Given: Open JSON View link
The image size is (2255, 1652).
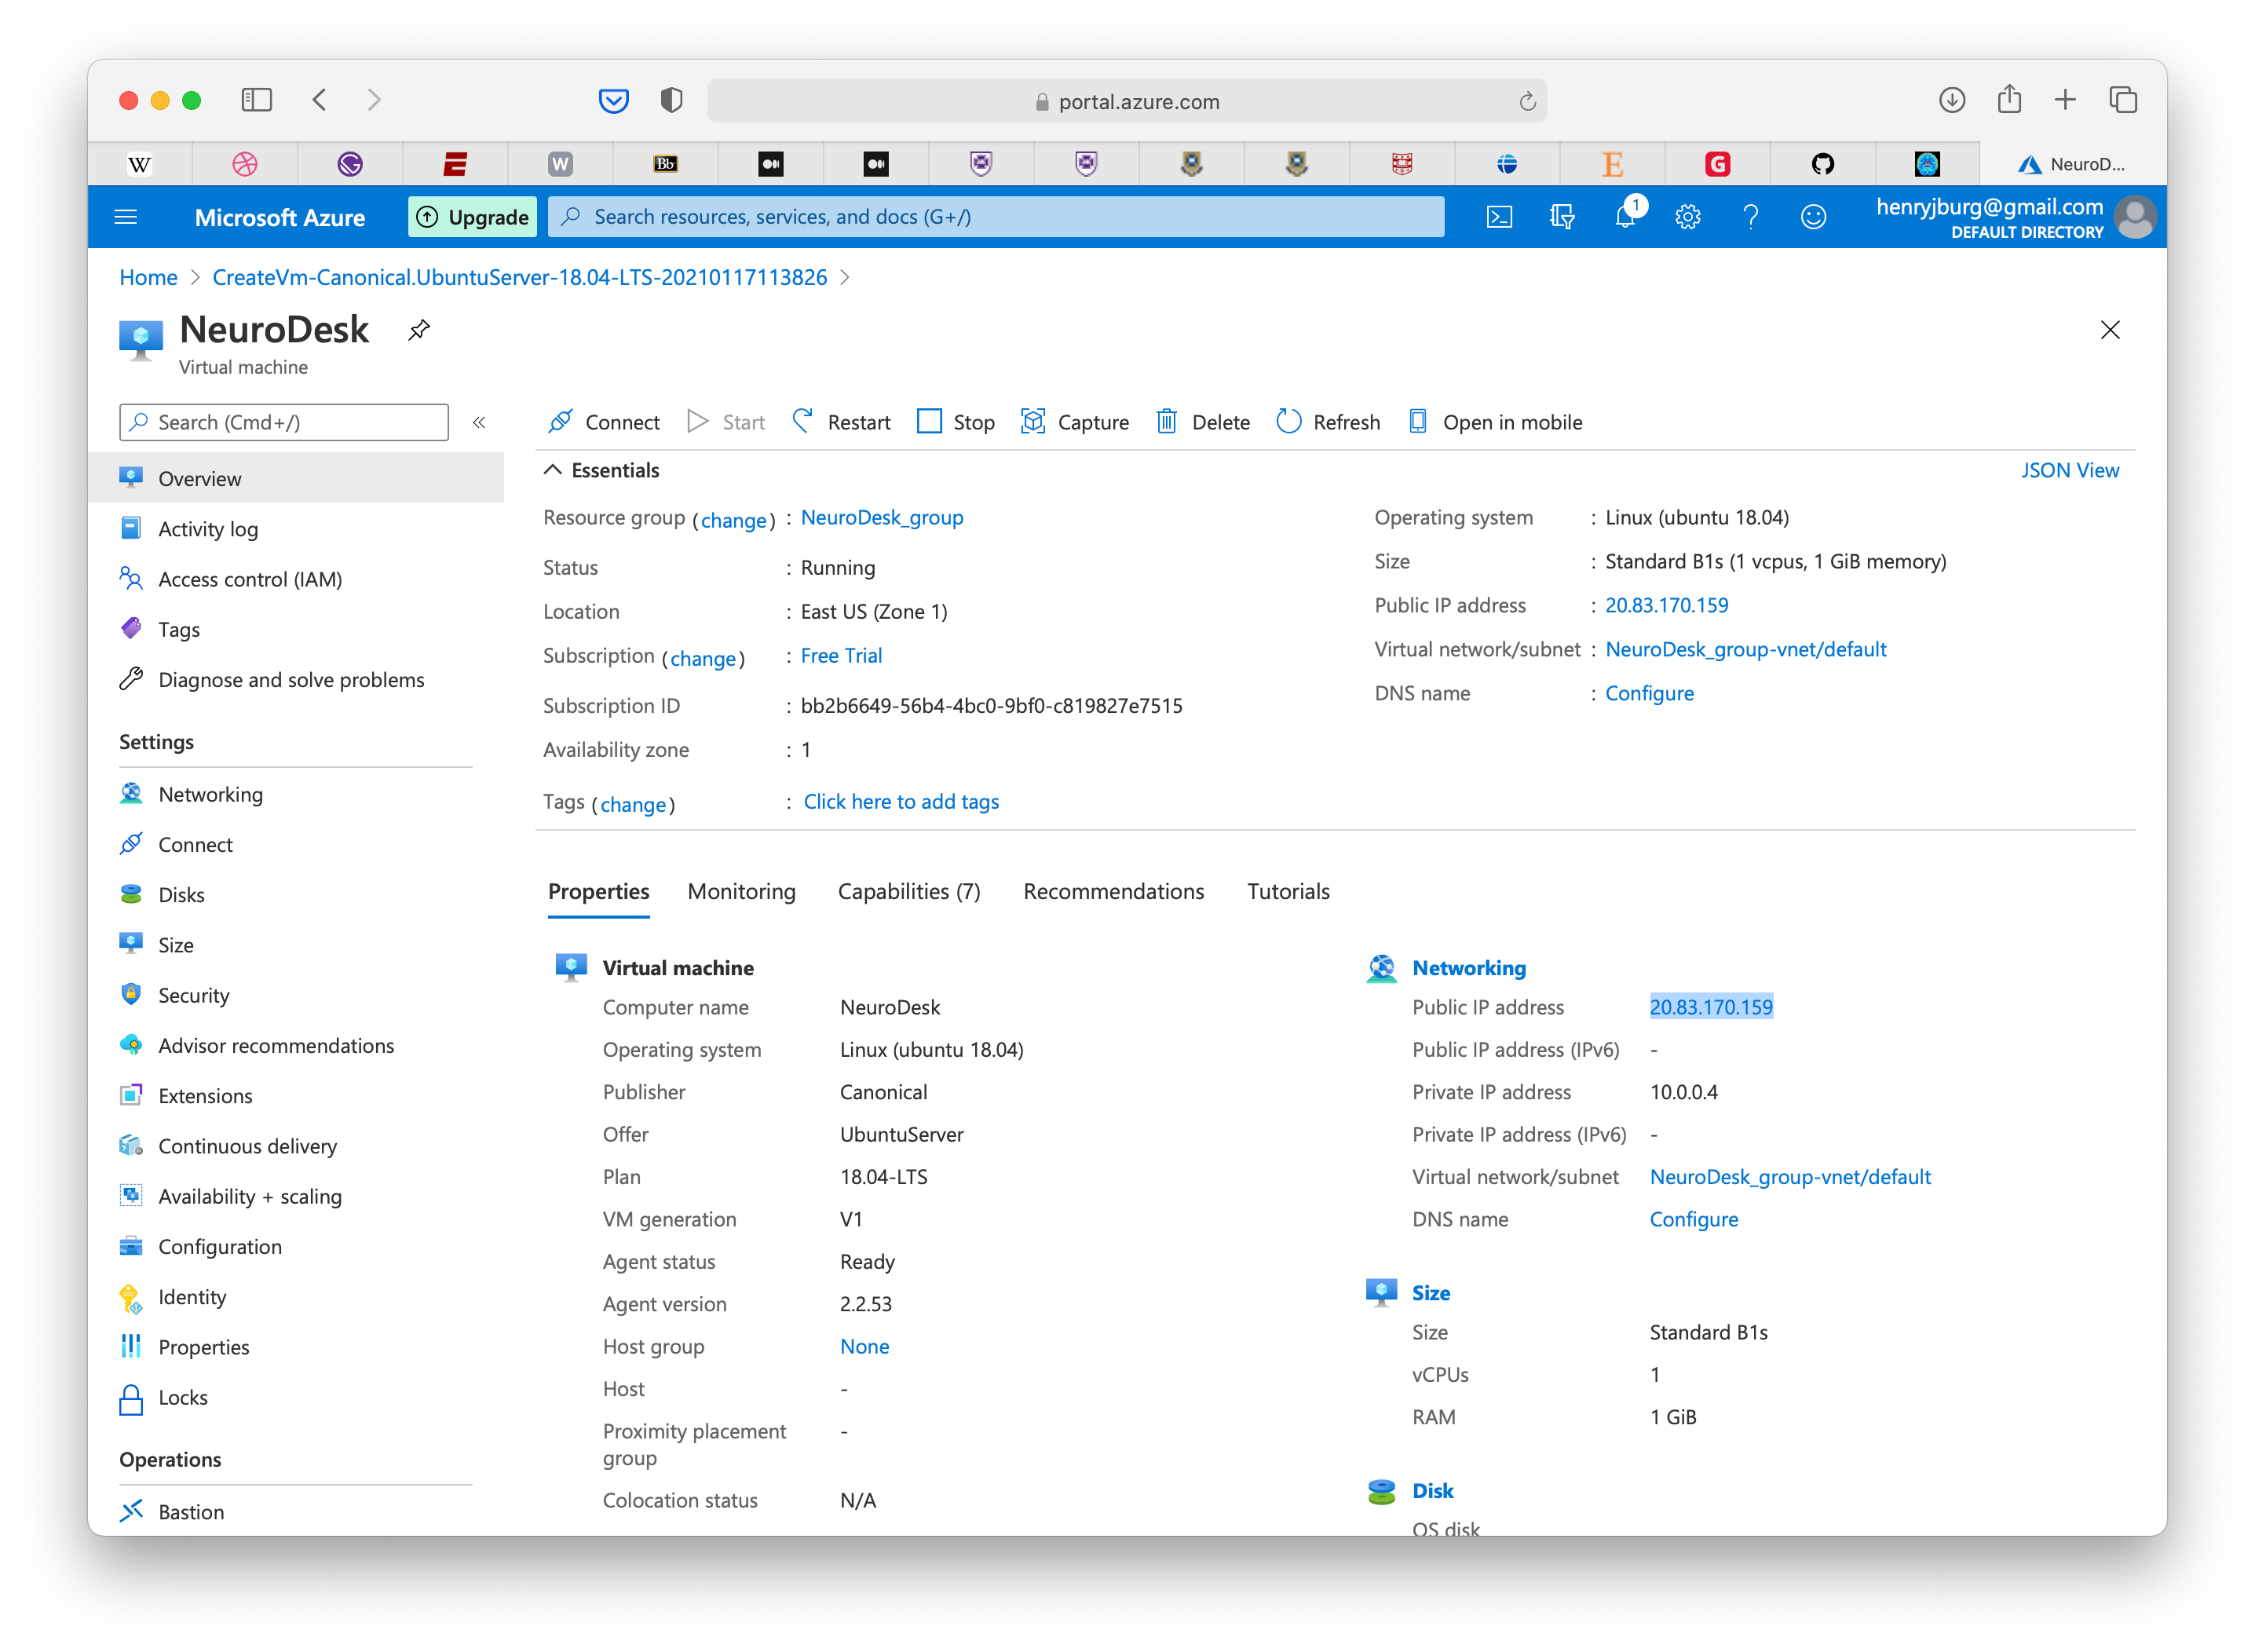Looking at the screenshot, I should pyautogui.click(x=2069, y=470).
